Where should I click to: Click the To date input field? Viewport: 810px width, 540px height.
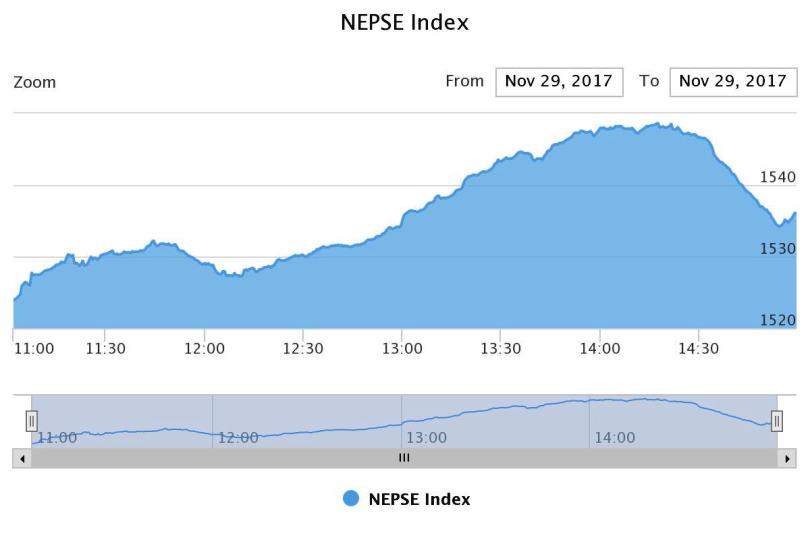[x=733, y=82]
